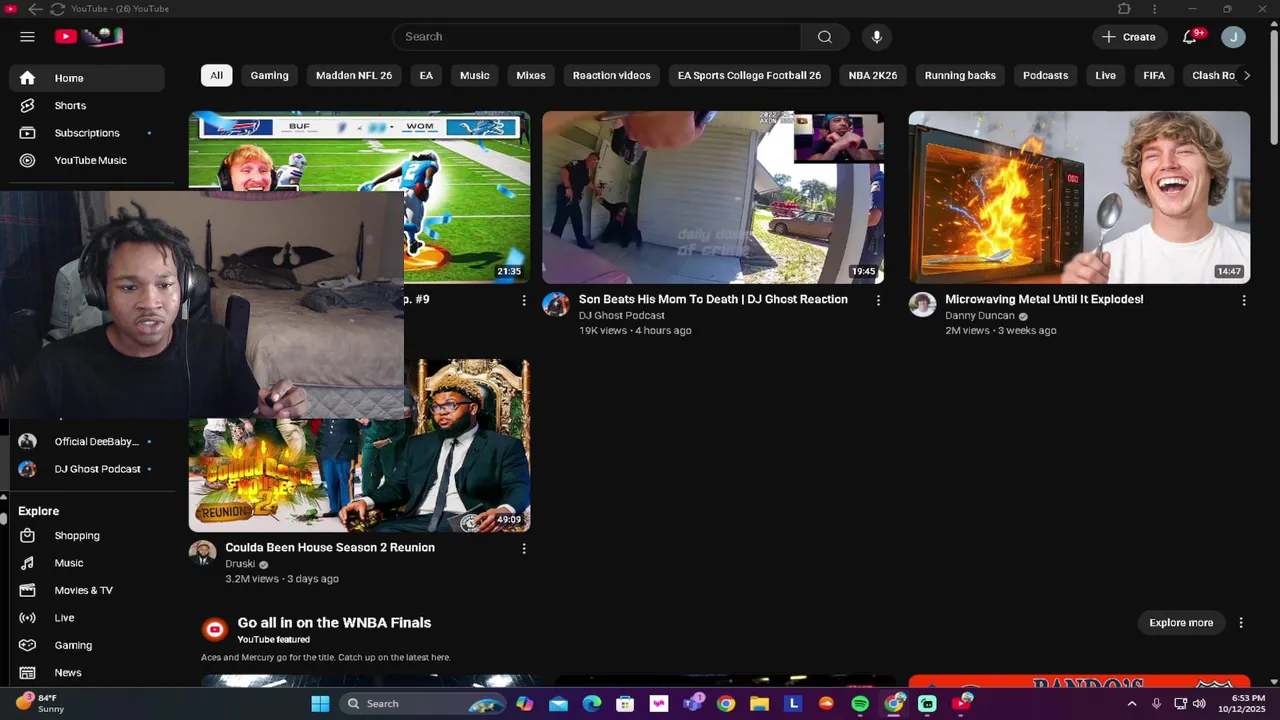Open Movies & TV under Explore
1280x720 pixels.
87,590
